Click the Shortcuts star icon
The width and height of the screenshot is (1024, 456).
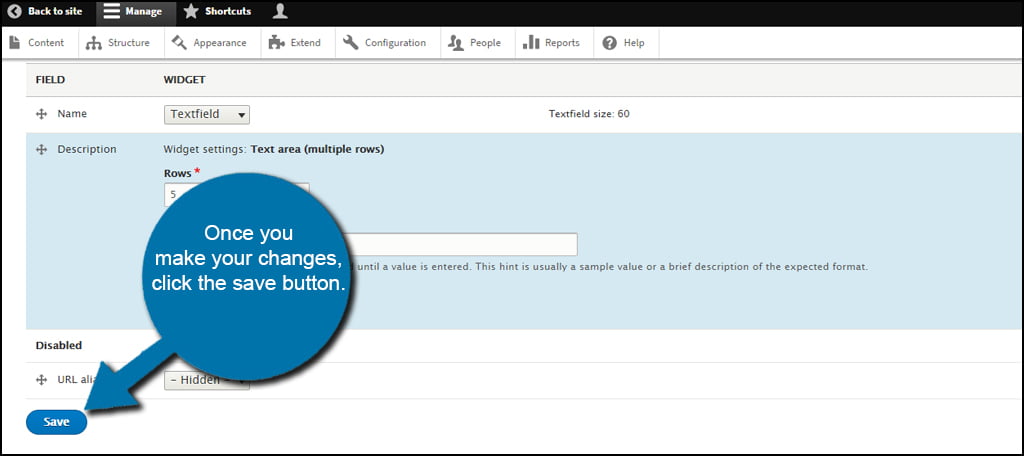(190, 11)
